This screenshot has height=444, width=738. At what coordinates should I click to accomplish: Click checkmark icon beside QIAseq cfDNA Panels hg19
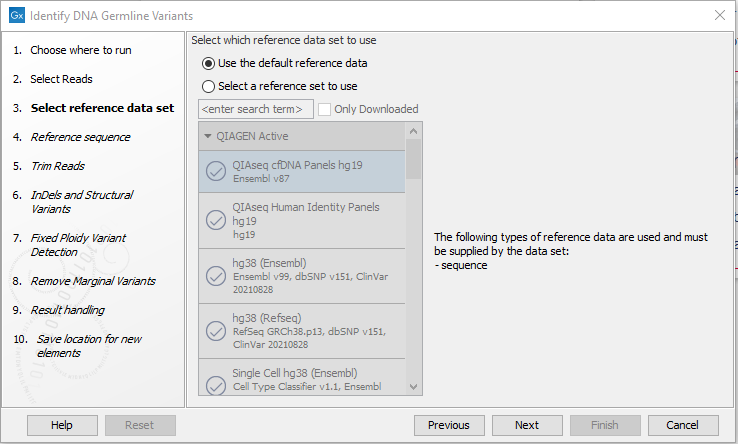pos(216,171)
